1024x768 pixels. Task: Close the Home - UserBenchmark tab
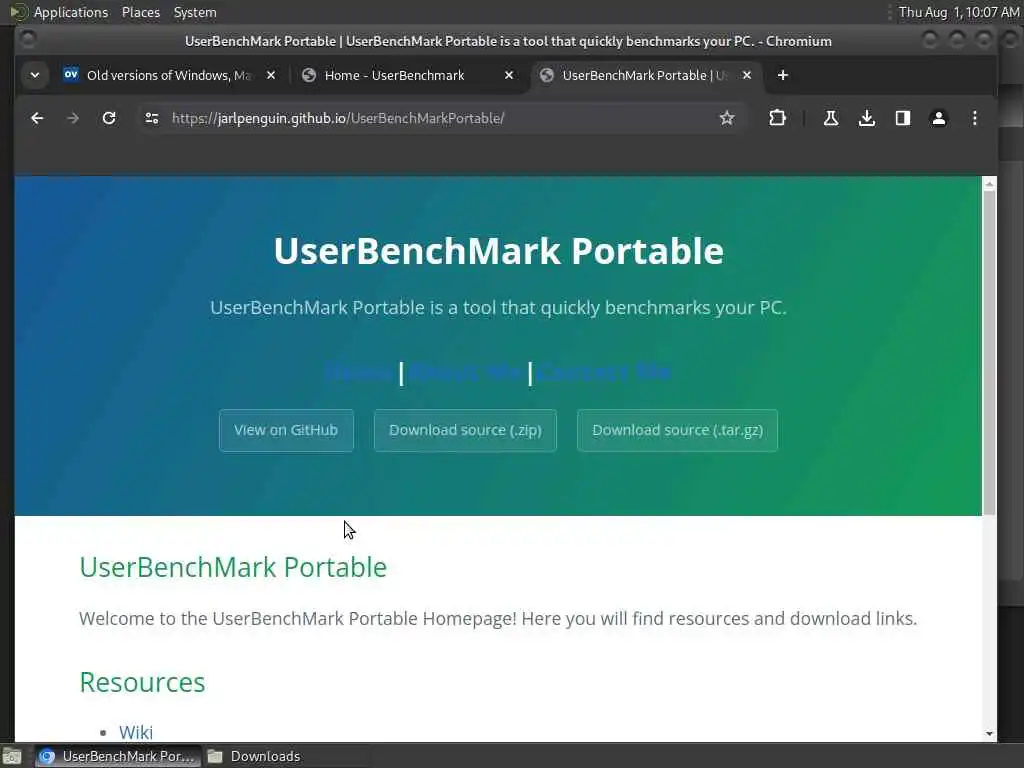pyautogui.click(x=509, y=75)
